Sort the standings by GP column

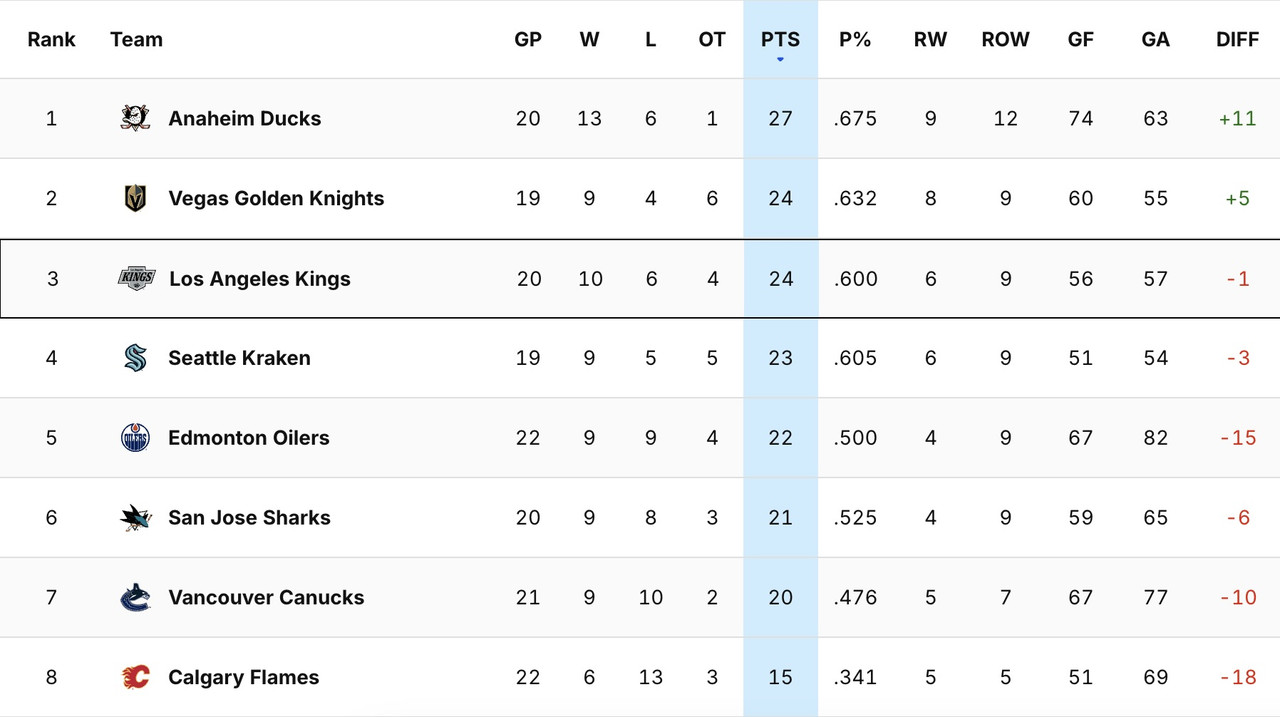pyautogui.click(x=528, y=39)
